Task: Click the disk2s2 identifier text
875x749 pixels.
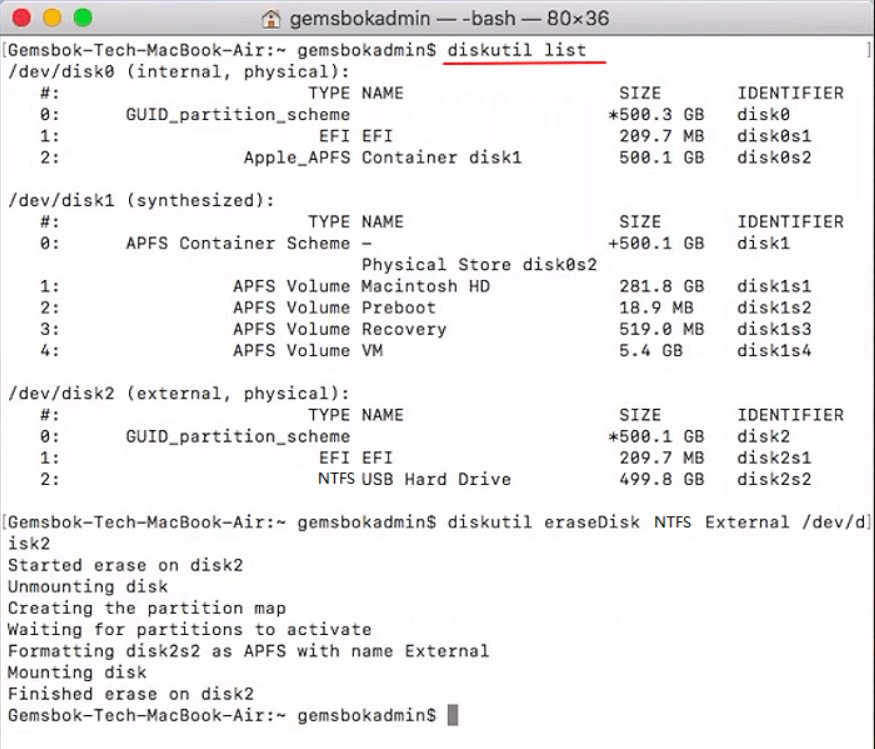Action: pyautogui.click(x=774, y=479)
